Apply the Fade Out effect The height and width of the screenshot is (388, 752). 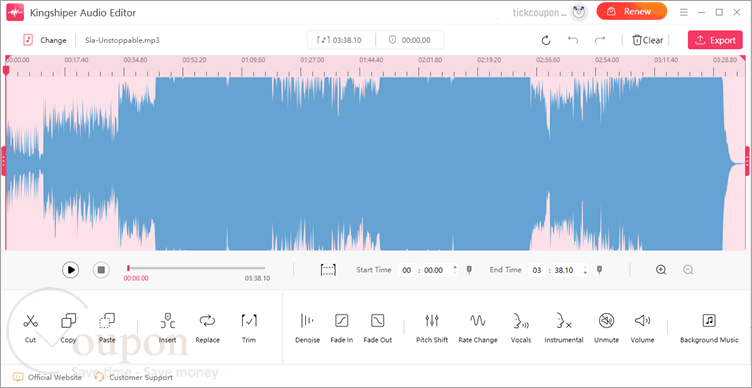pyautogui.click(x=377, y=328)
